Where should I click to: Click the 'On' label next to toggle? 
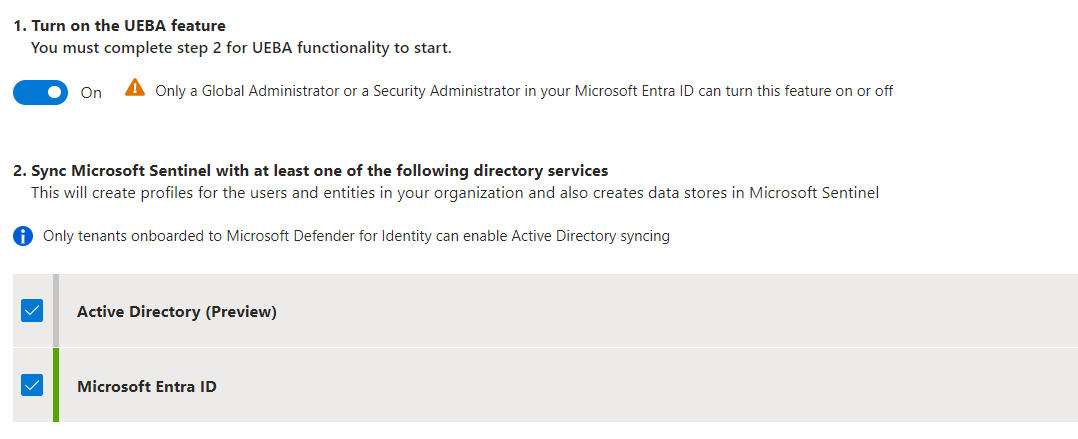tap(91, 93)
